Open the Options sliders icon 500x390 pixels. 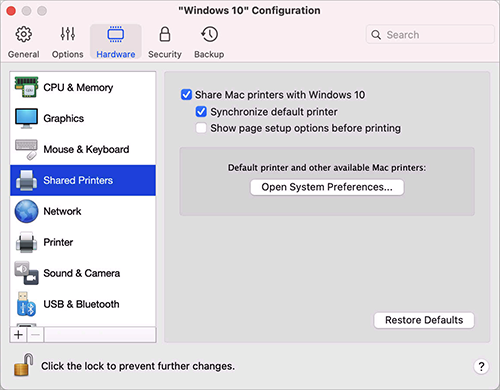pos(68,34)
